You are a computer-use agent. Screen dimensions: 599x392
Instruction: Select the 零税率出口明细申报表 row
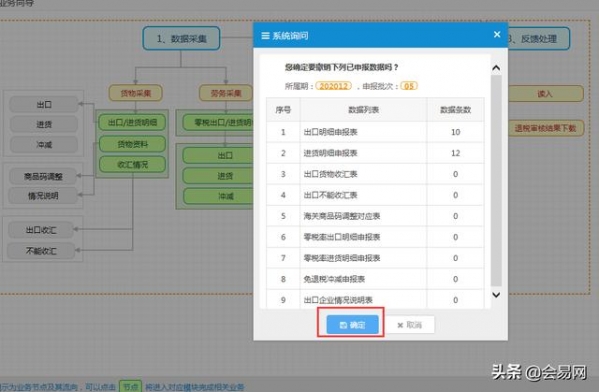375,237
